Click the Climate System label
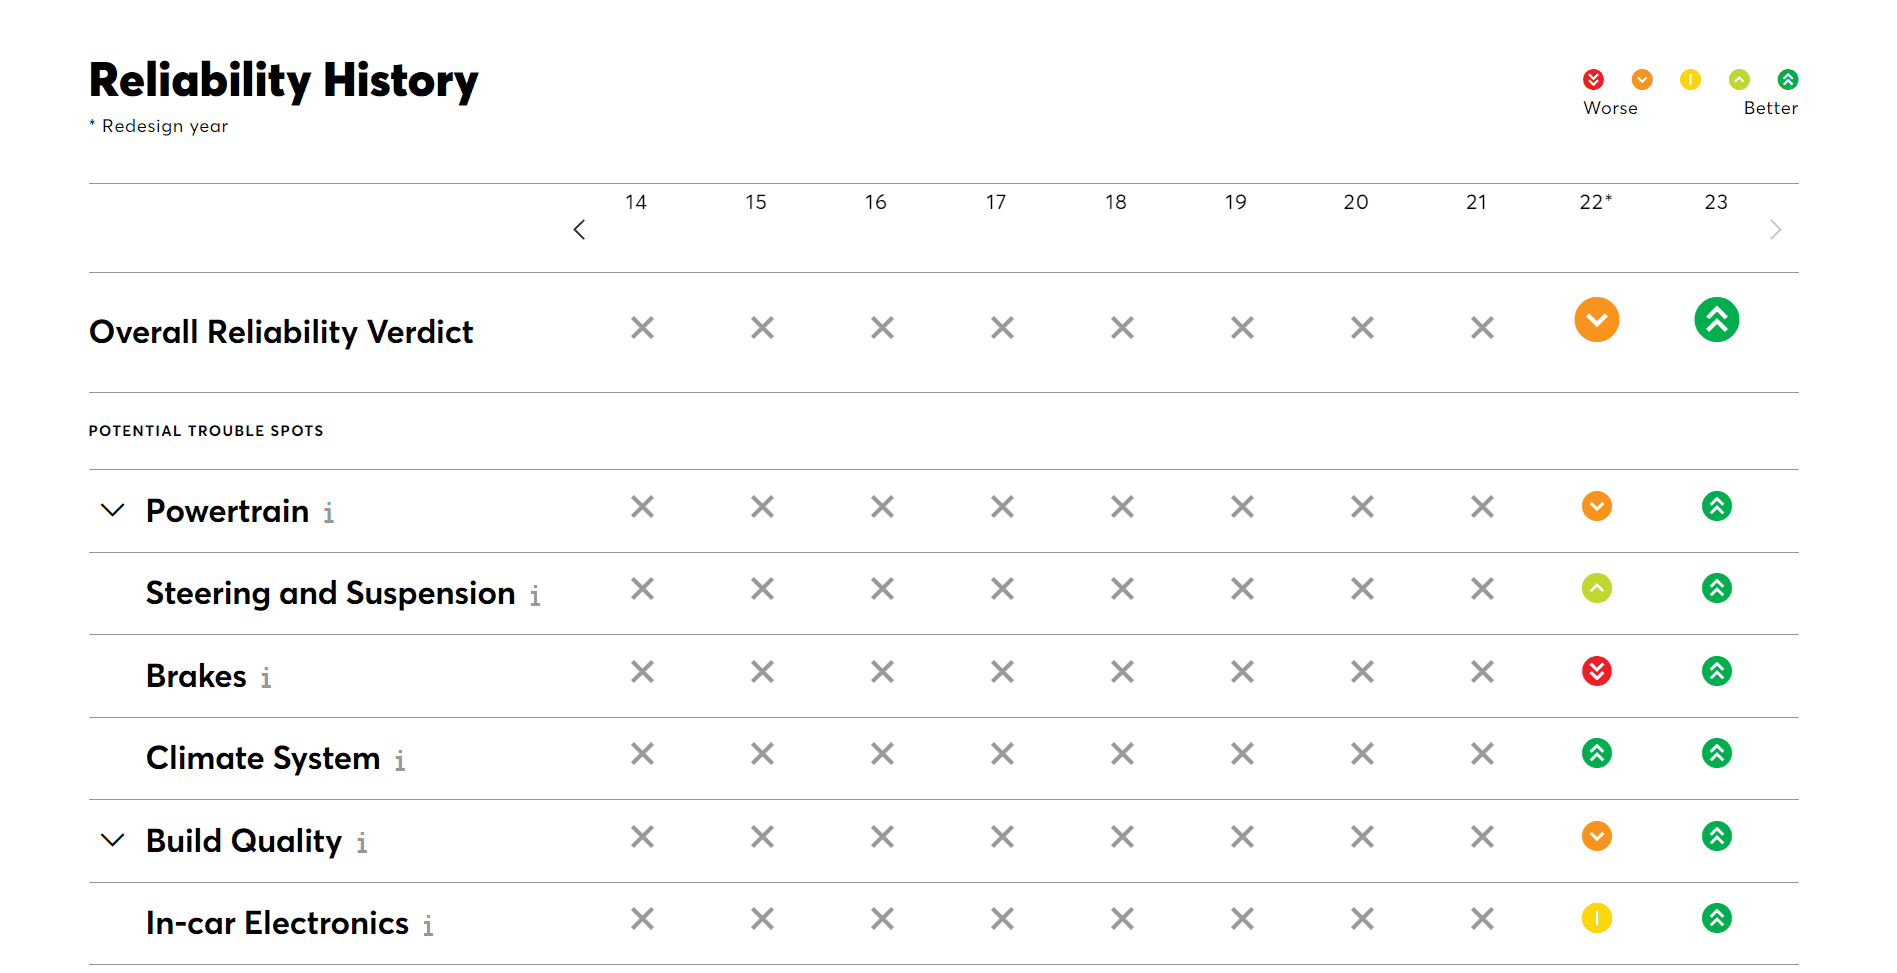The height and width of the screenshot is (973, 1897). (263, 758)
